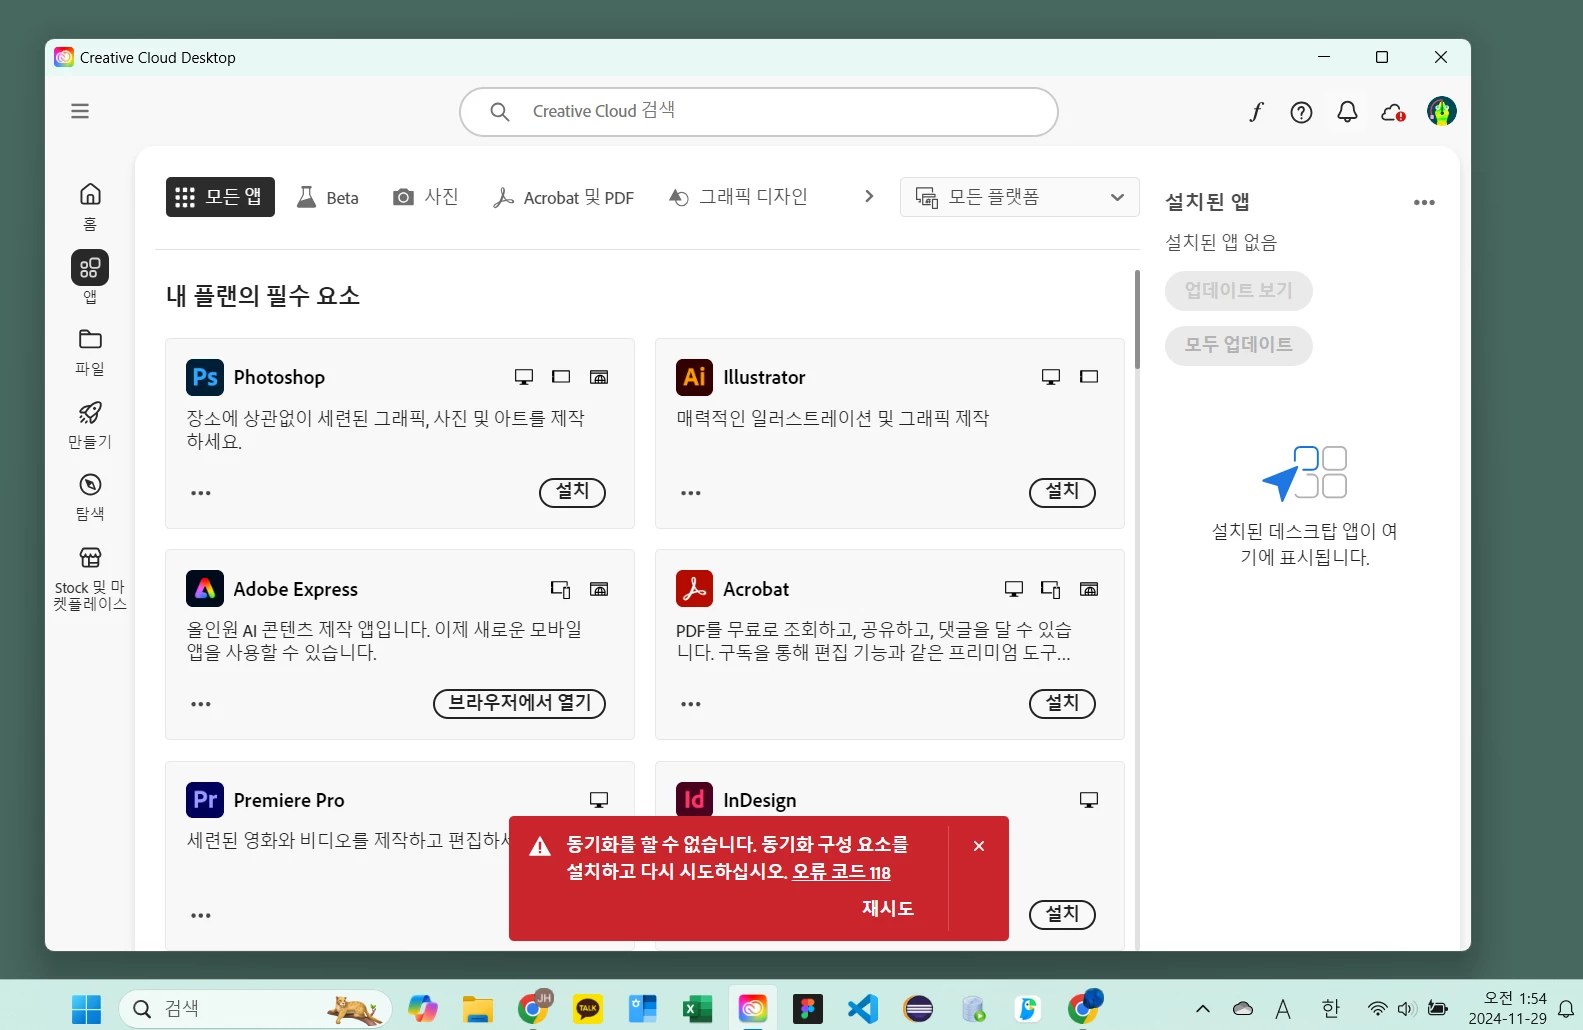The height and width of the screenshot is (1030, 1583).
Task: Click the taskbar 검색 box
Action: (255, 1009)
